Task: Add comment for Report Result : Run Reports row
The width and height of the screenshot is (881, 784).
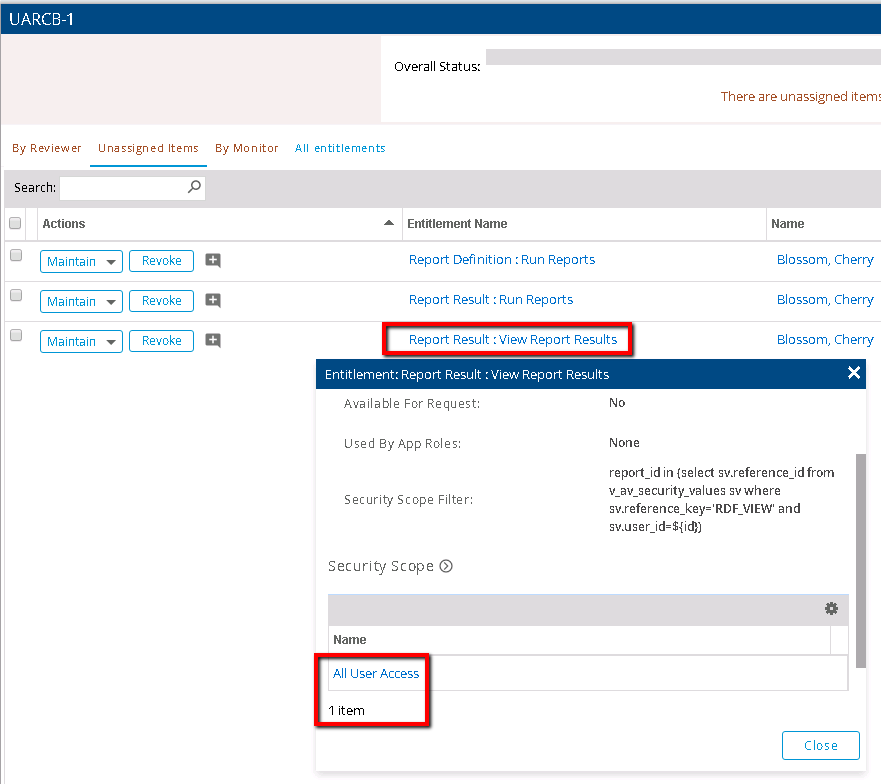Action: (213, 301)
